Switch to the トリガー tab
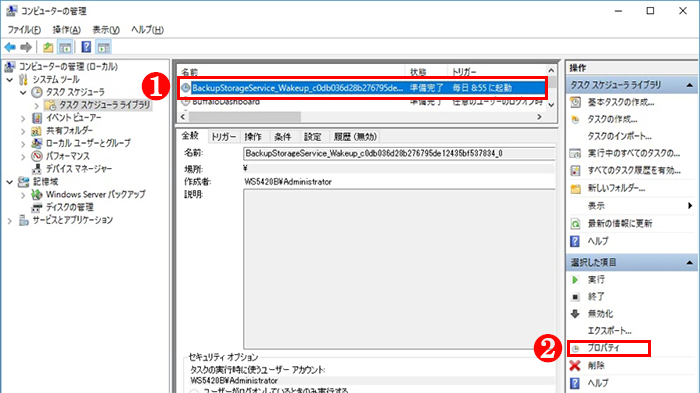 (223, 137)
